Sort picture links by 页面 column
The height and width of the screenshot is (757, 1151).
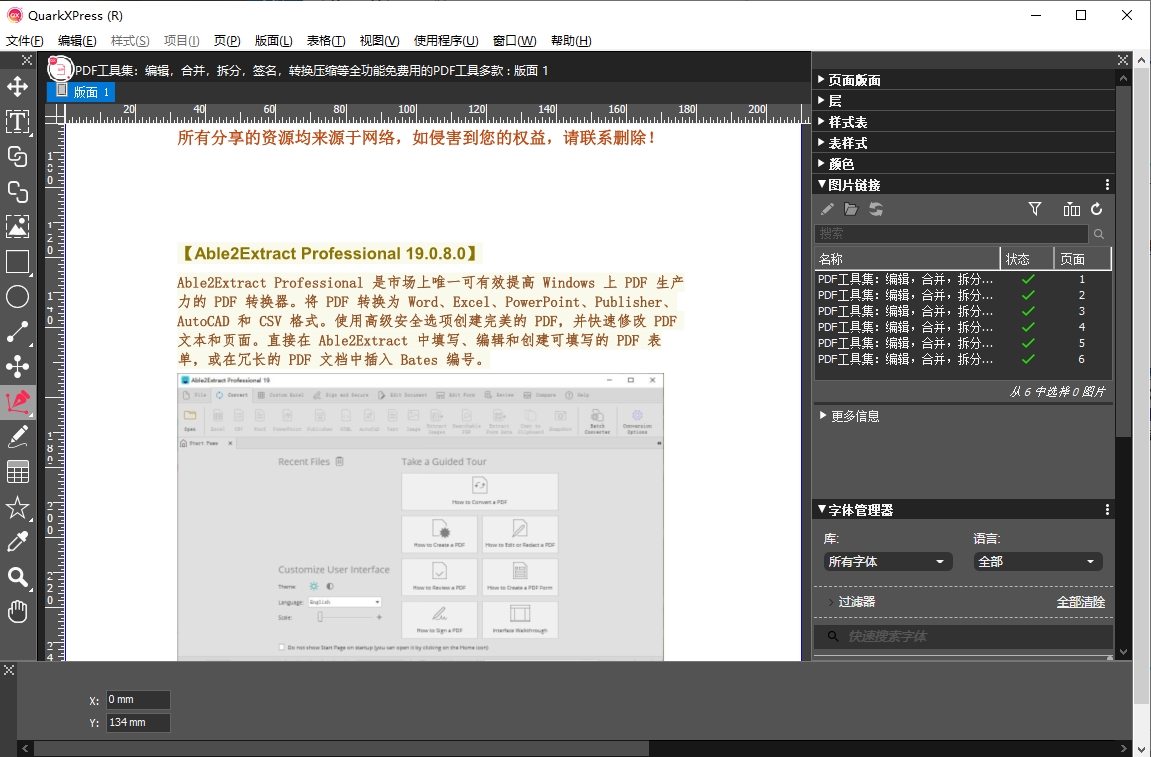[1083, 259]
